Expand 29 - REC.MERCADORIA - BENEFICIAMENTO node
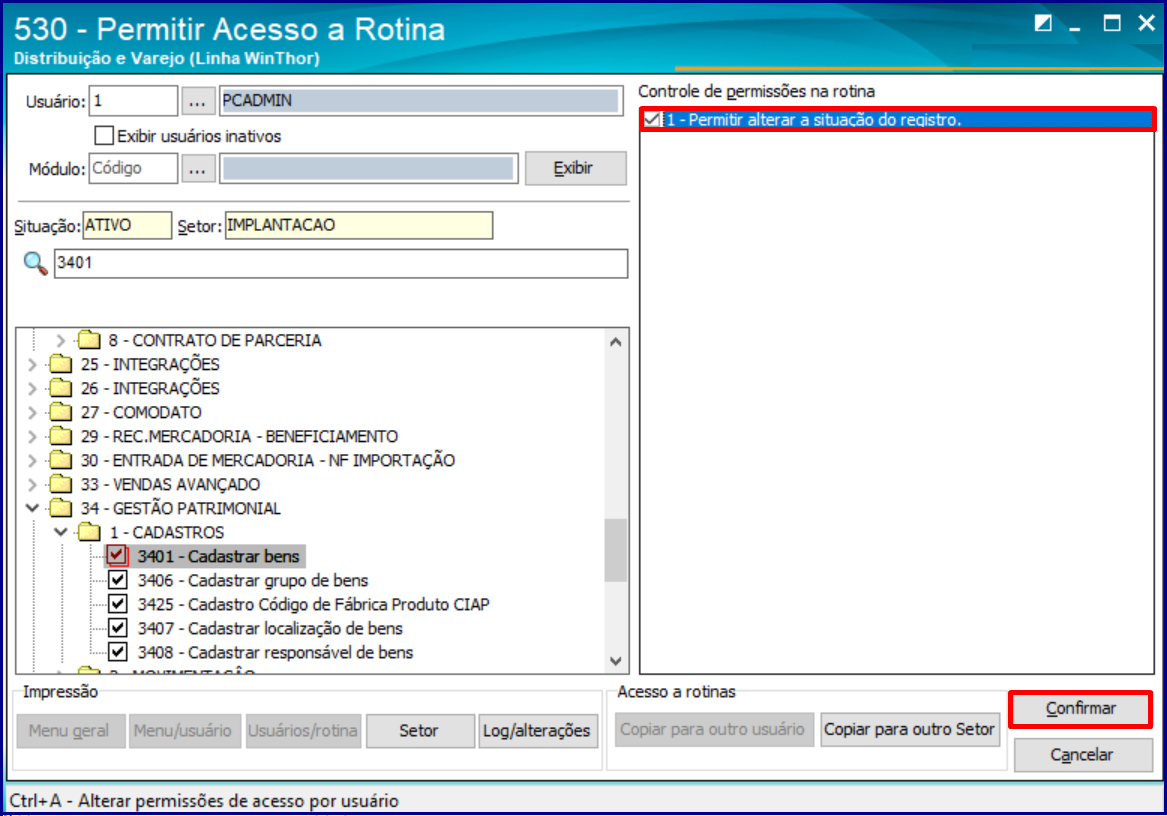Image resolution: width=1167 pixels, height=816 pixels. pos(32,436)
